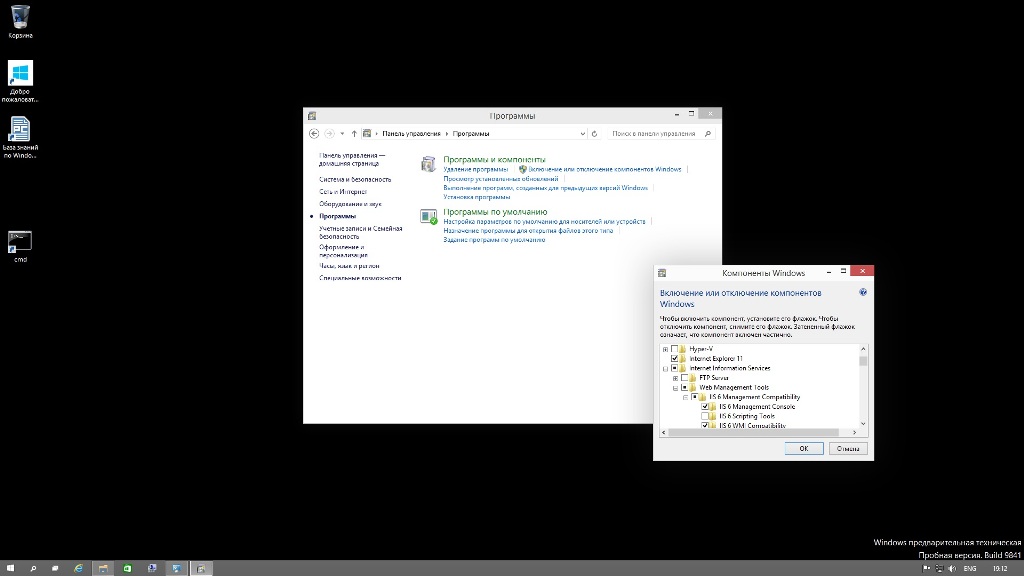Open Internet Explorer from the taskbar

[x=79, y=568]
